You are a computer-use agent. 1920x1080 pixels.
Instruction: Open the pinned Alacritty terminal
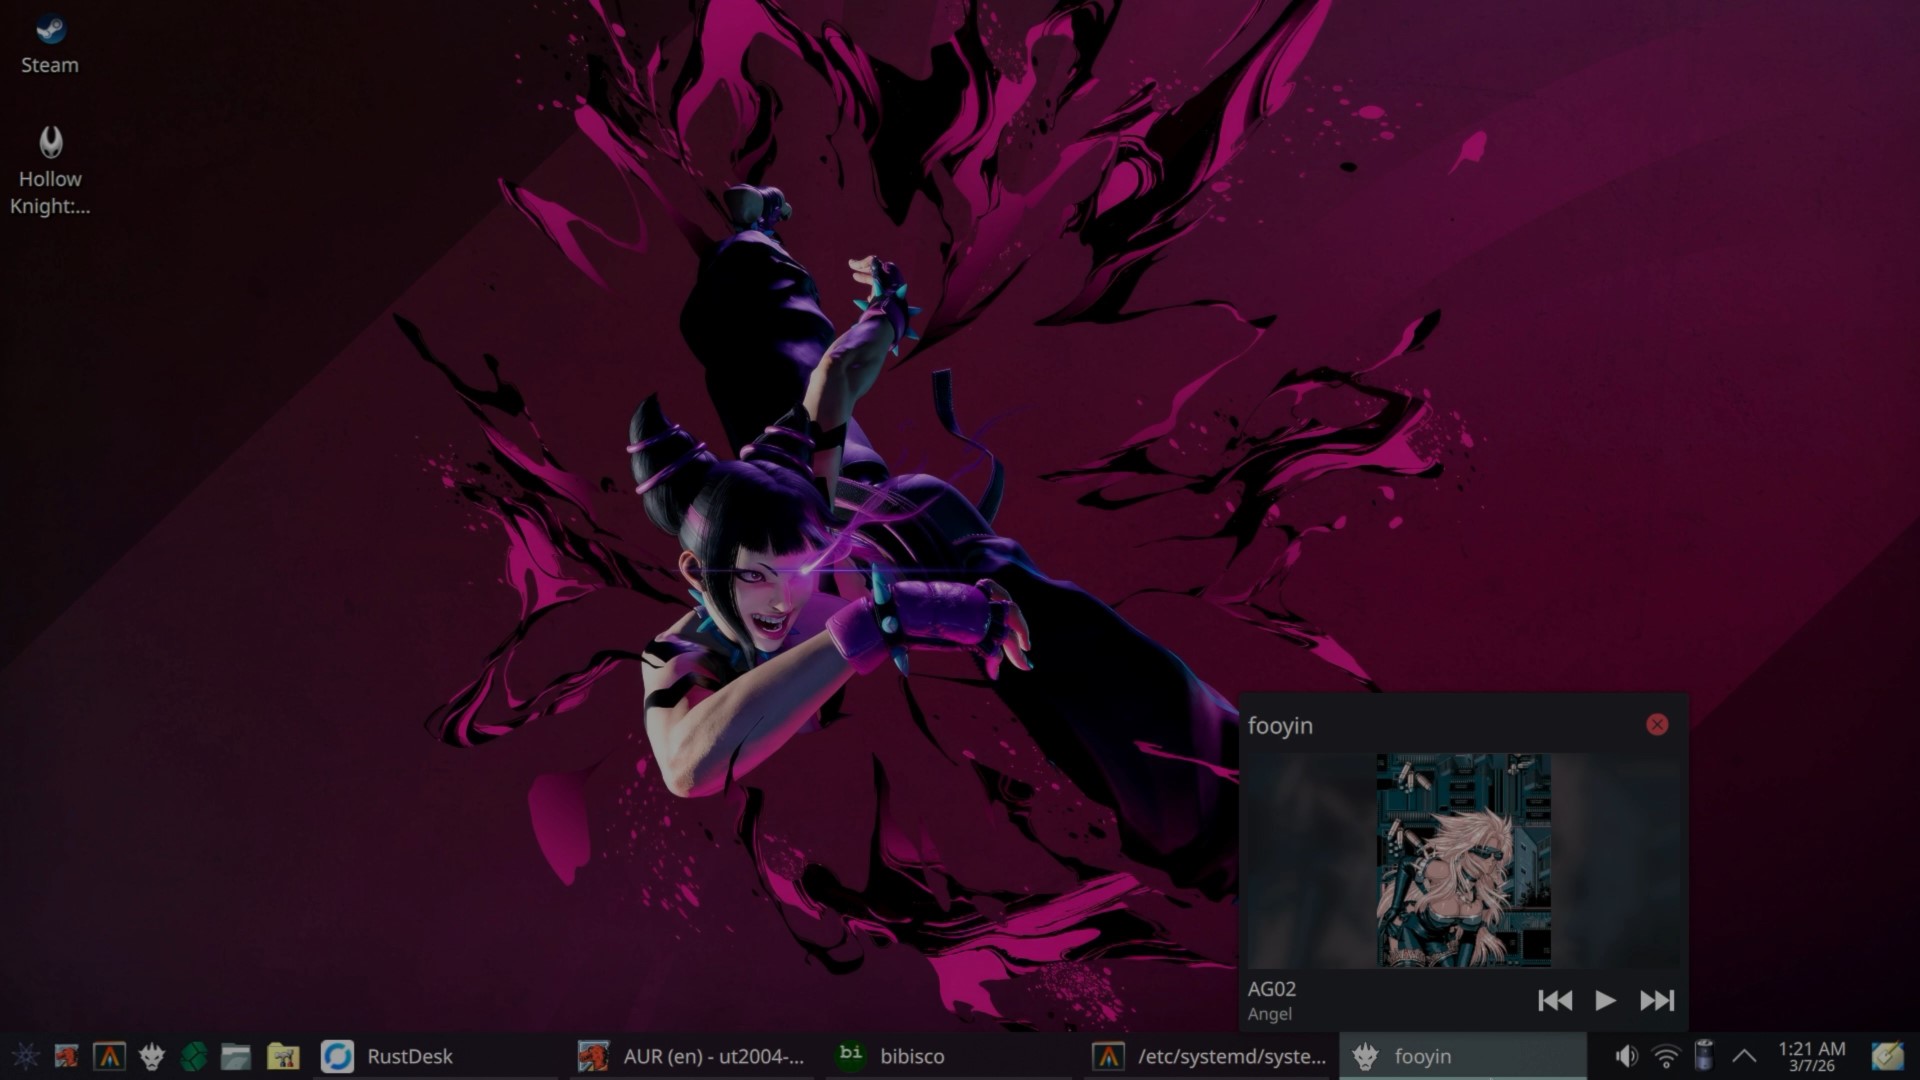pyautogui.click(x=109, y=1056)
